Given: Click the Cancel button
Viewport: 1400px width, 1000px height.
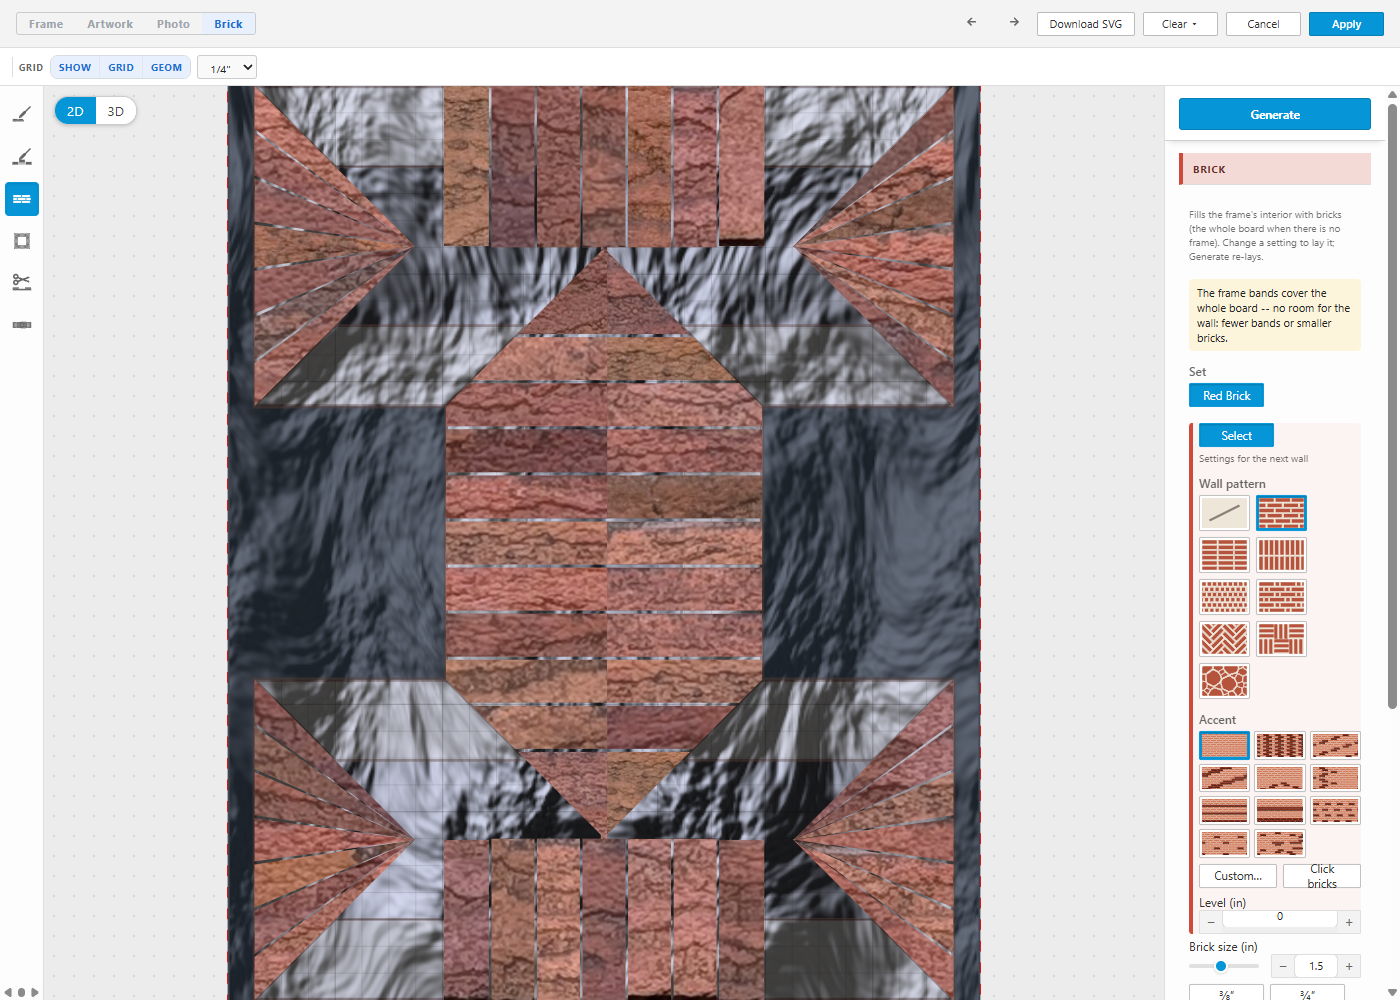Looking at the screenshot, I should pos(1263,24).
